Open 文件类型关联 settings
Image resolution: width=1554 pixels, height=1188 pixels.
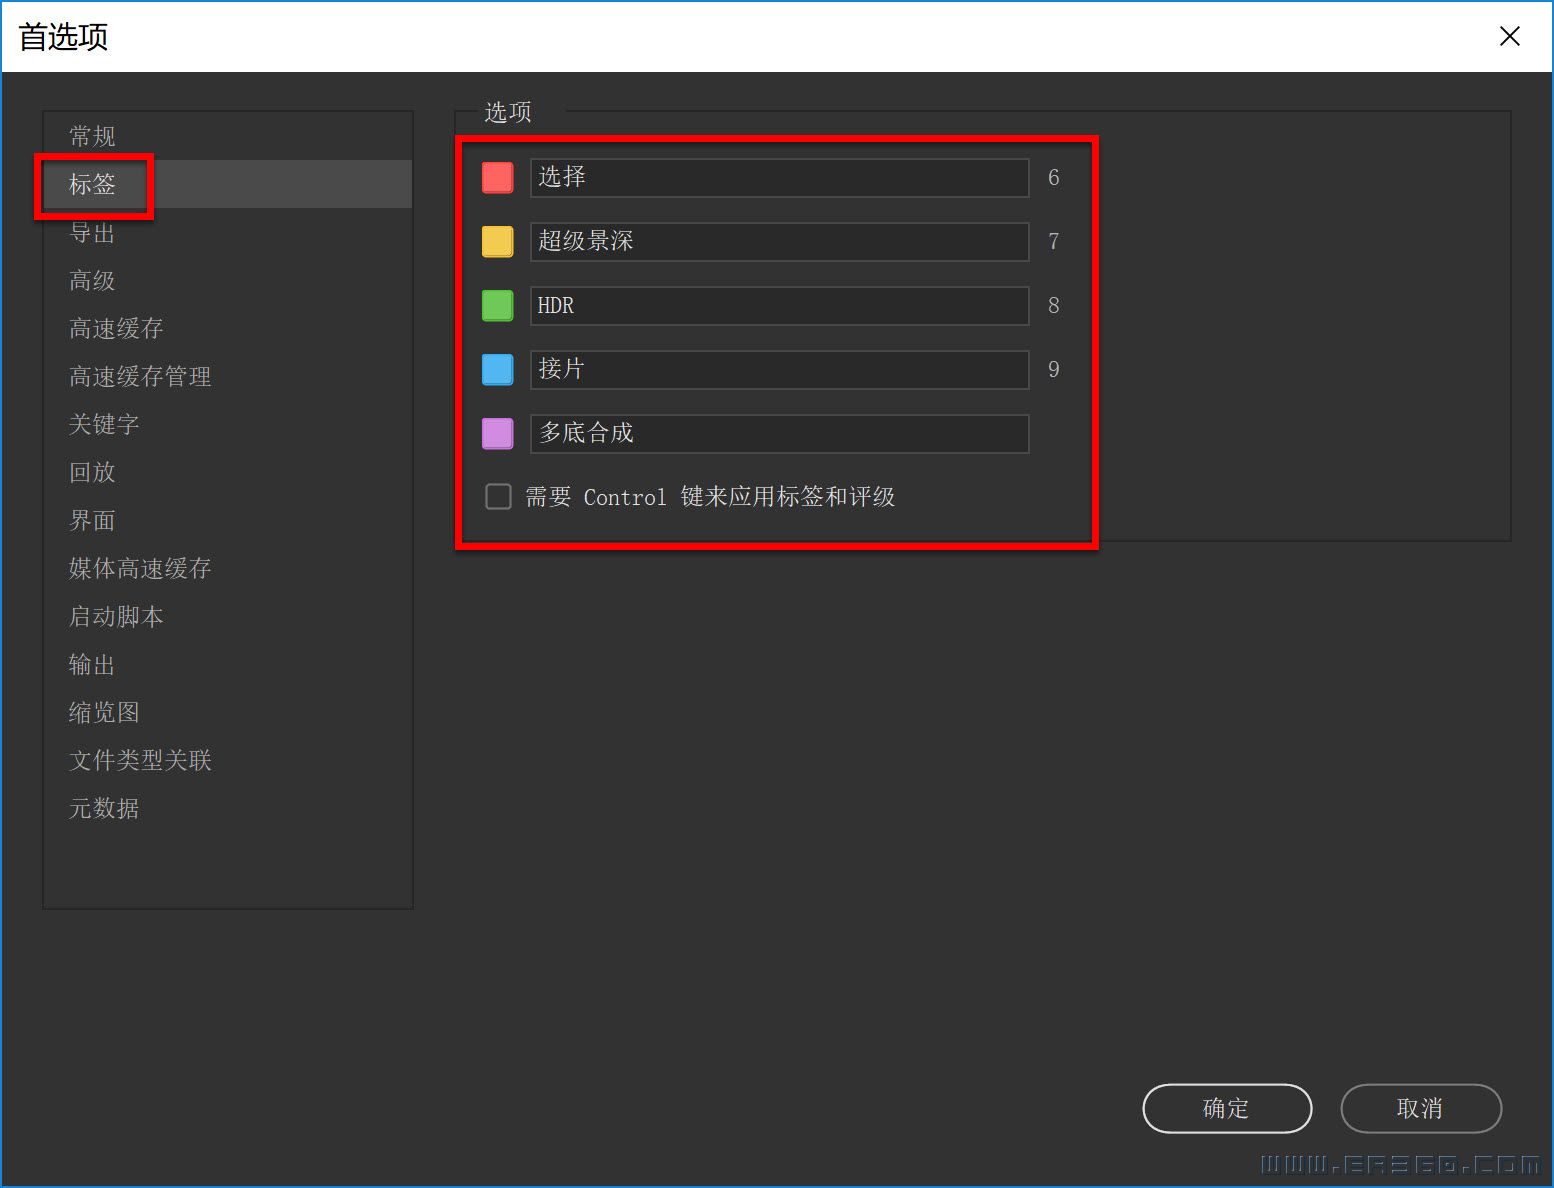[139, 760]
